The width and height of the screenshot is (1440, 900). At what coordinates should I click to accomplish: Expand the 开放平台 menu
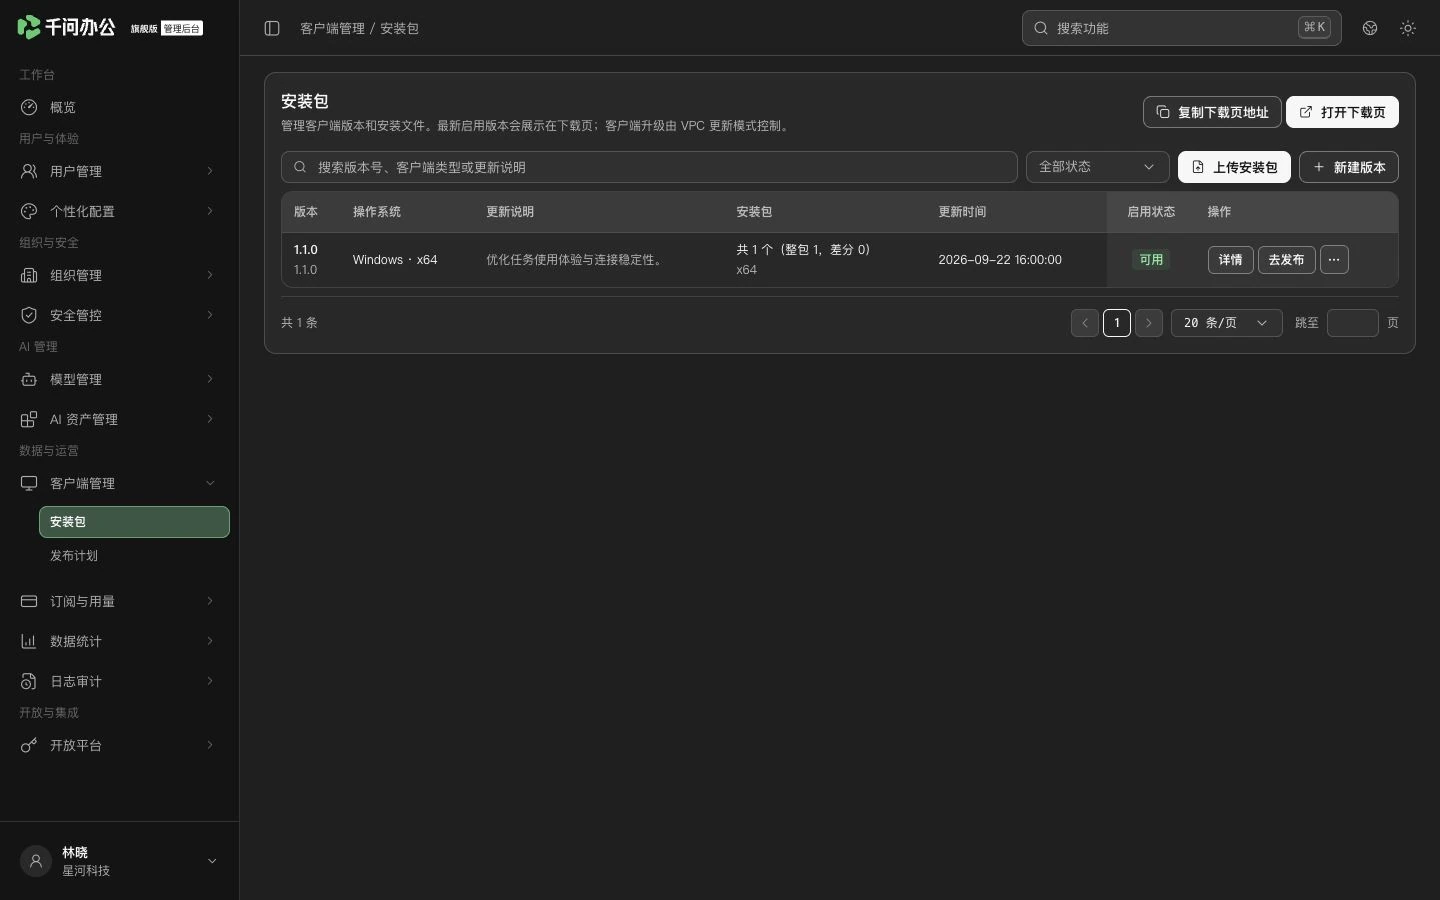(120, 745)
